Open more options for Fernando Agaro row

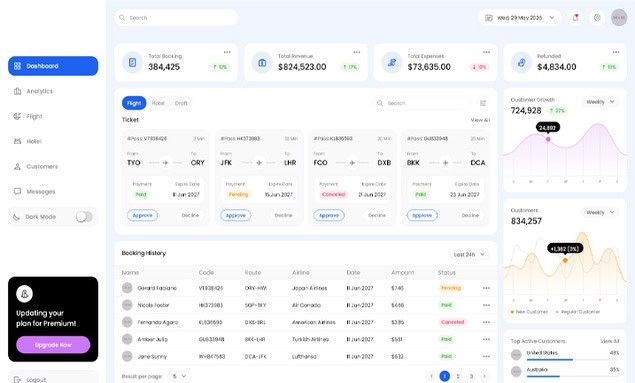(x=486, y=322)
